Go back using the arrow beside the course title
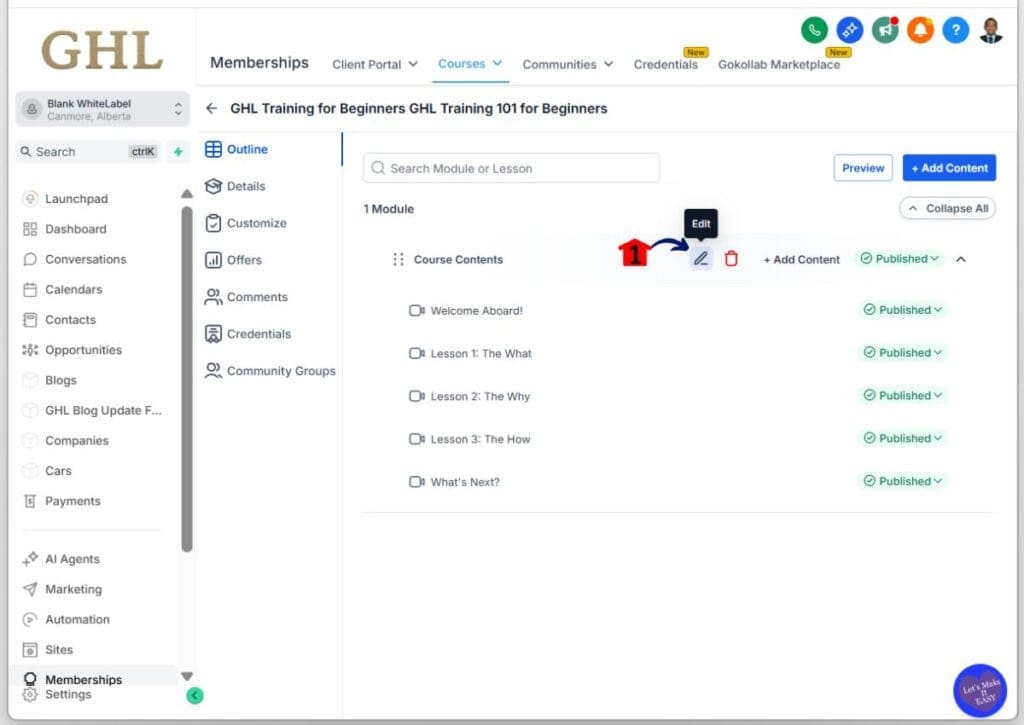 (211, 108)
